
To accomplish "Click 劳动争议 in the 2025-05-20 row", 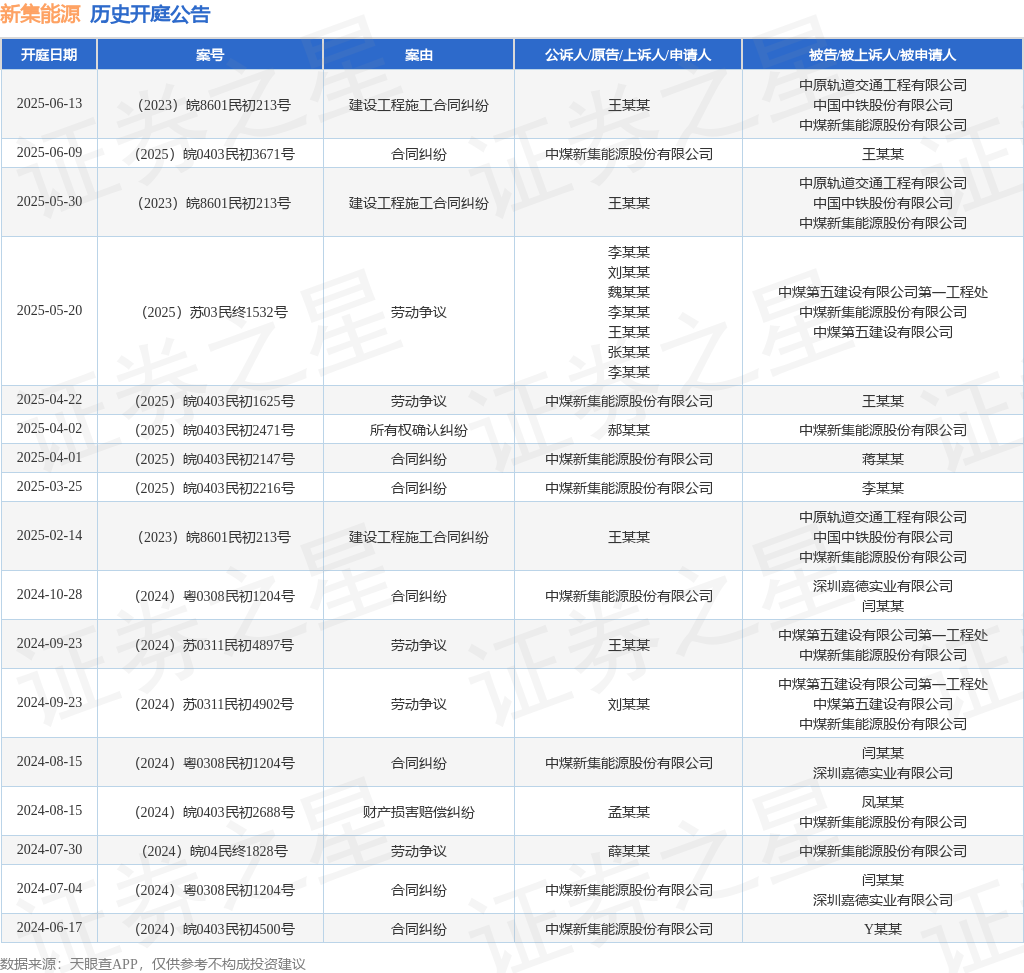I will [419, 312].
